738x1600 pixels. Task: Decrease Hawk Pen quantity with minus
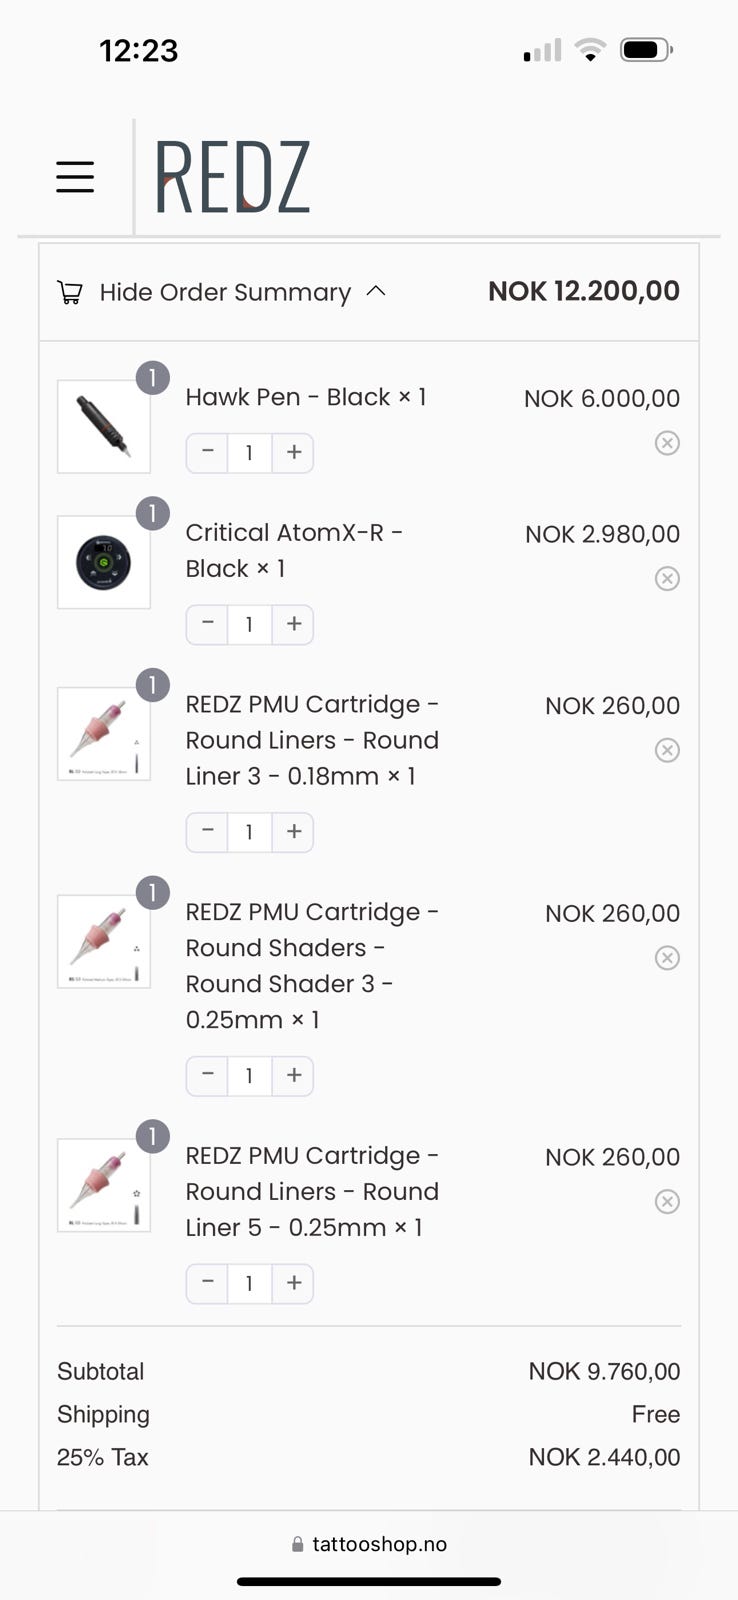[x=207, y=453]
